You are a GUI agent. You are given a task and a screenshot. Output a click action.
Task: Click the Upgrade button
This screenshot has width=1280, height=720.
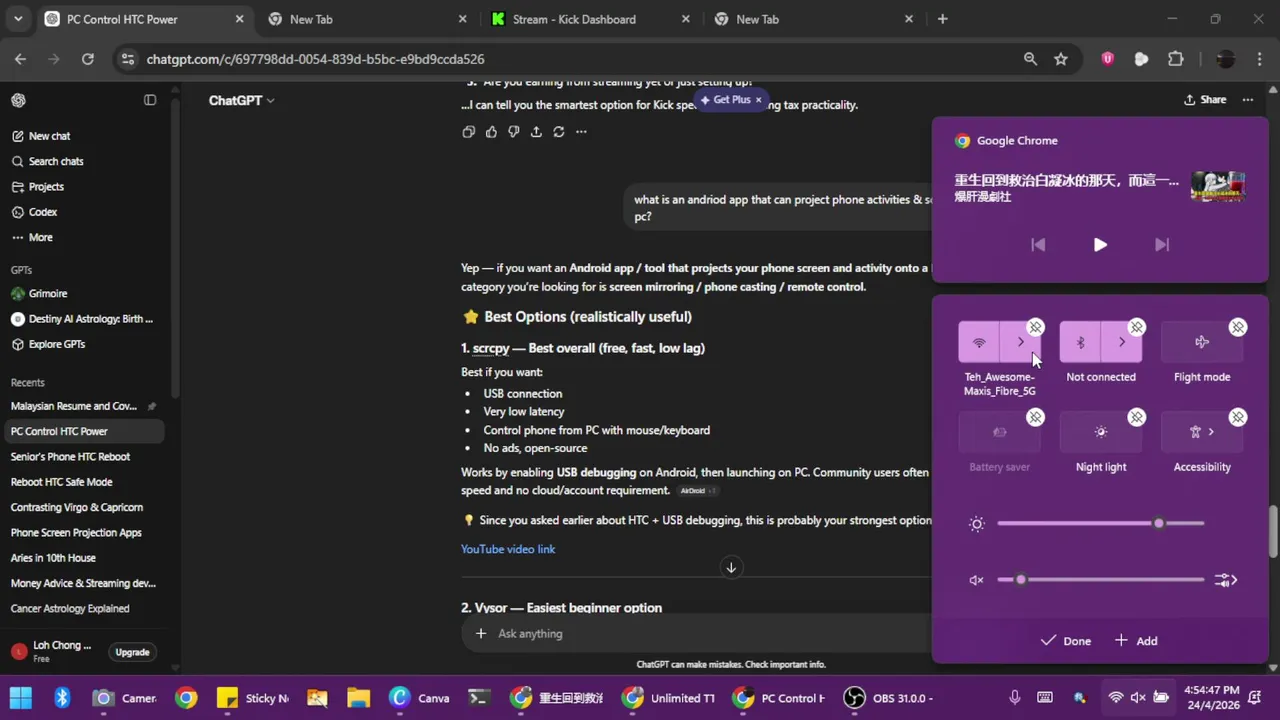click(x=132, y=652)
